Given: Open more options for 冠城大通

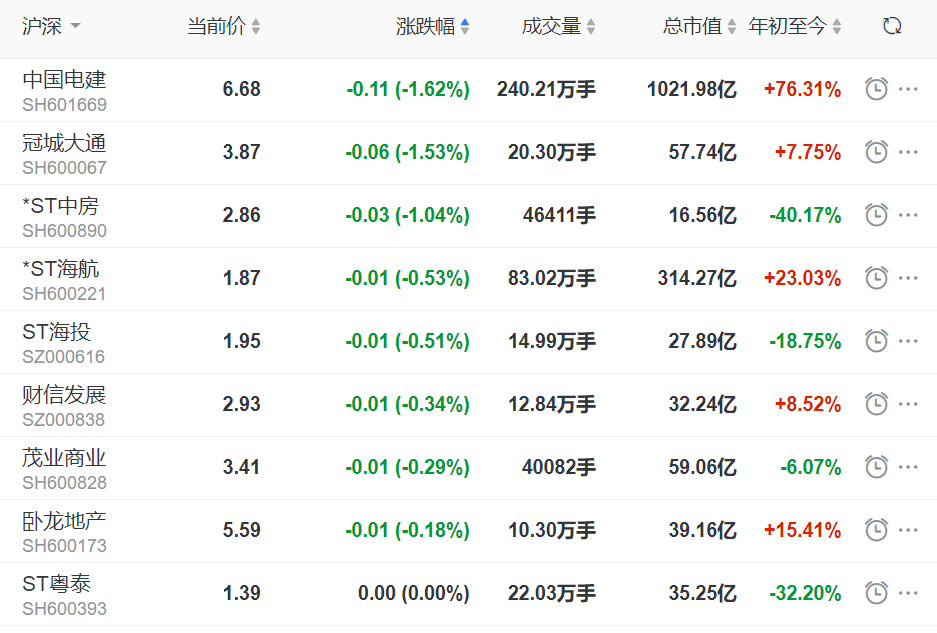Looking at the screenshot, I should (x=908, y=152).
